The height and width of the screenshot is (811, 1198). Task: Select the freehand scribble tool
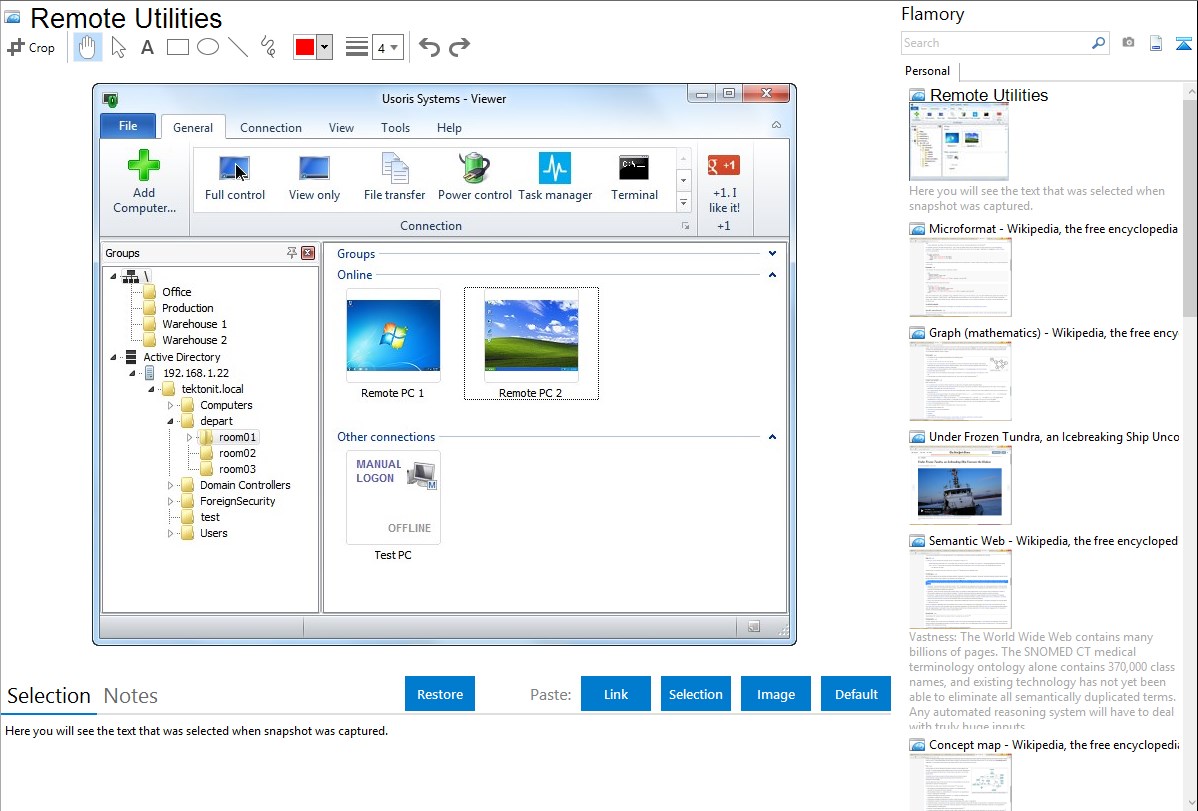(268, 47)
